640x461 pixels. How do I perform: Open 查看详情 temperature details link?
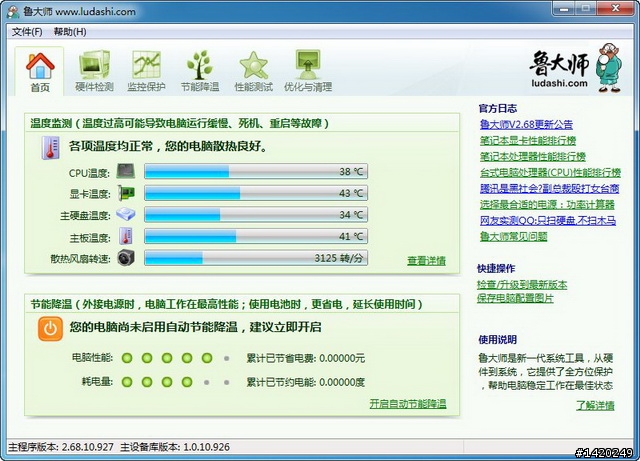tap(427, 261)
